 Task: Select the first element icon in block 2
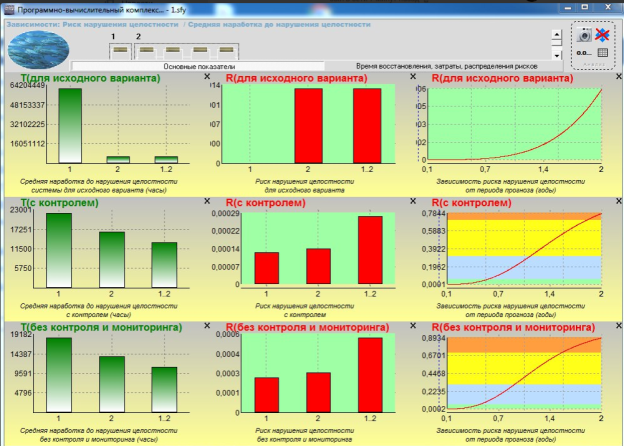pyautogui.click(x=146, y=50)
